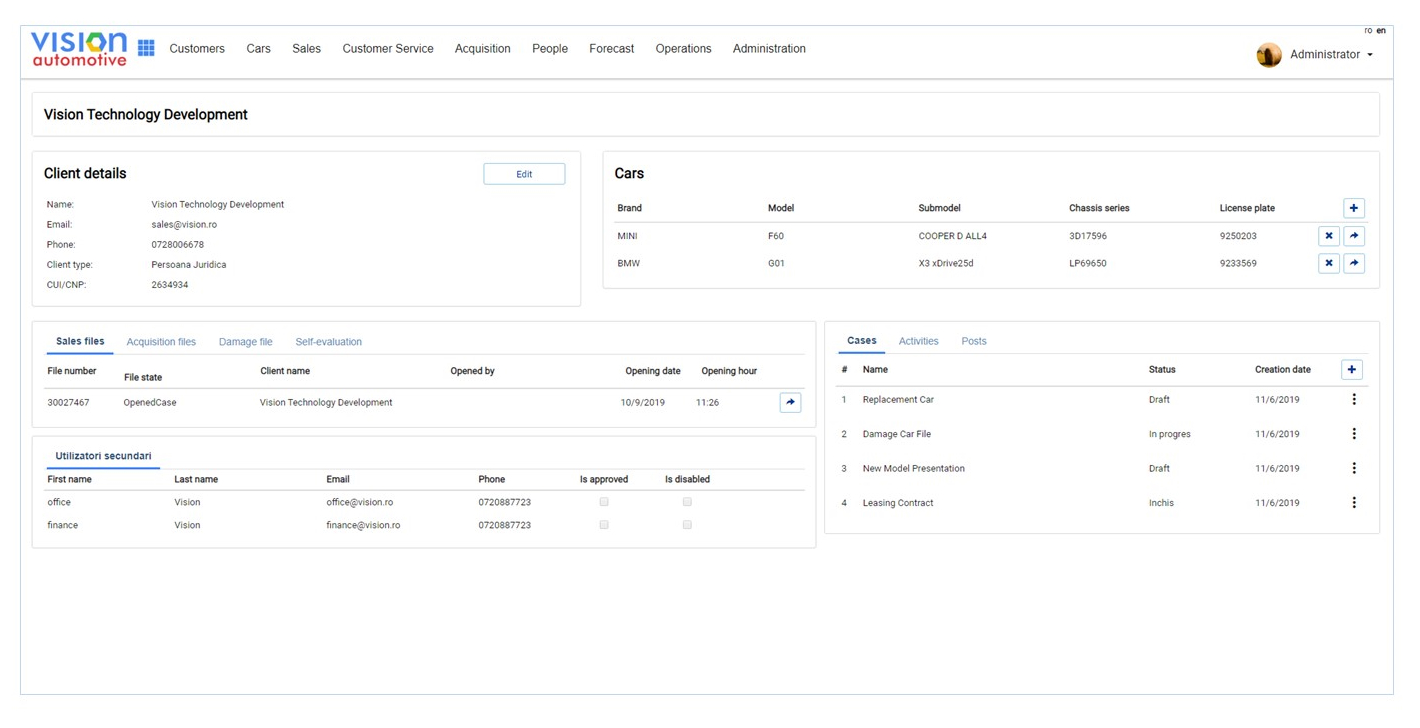Open the Customer Service menu
The height and width of the screenshot is (728, 1420).
388,48
